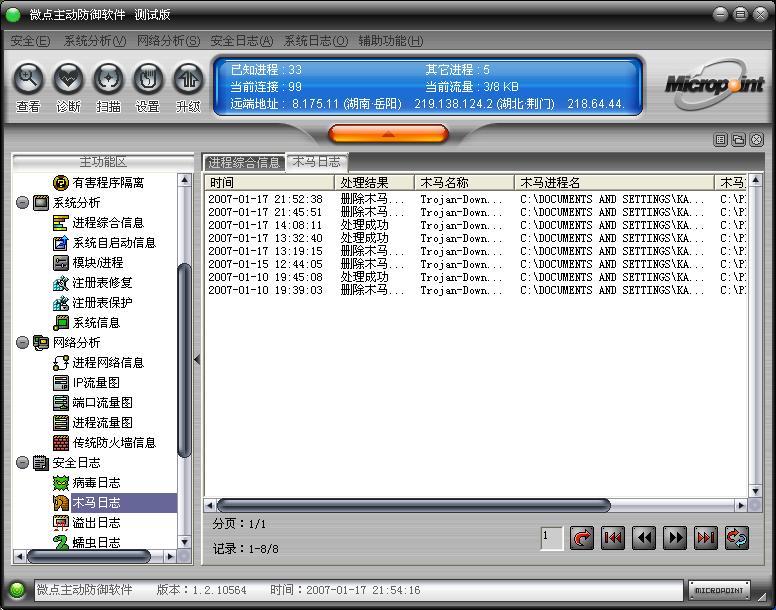Close the log panel with the circled X icon
Viewport: 776px width, 610px height.
click(x=757, y=140)
